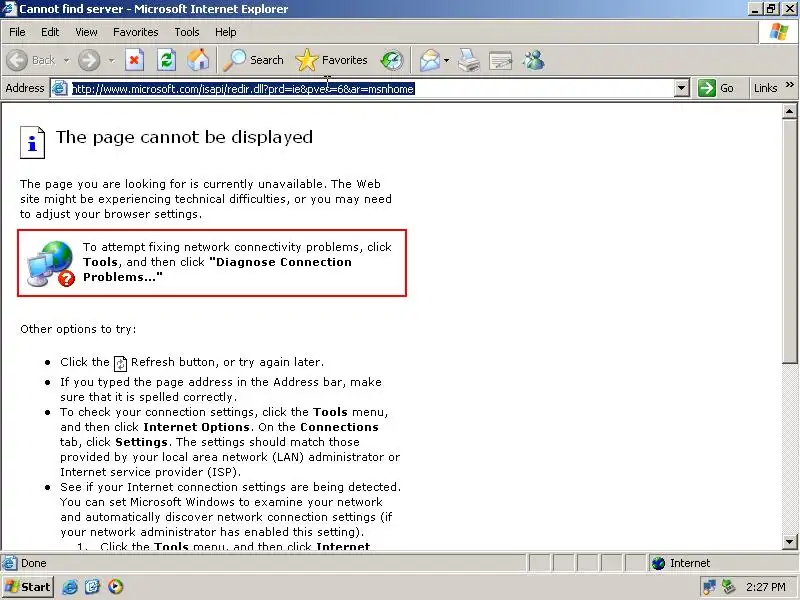Launch Outlook Express from Quick Launch
The width and height of the screenshot is (800, 600).
[x=93, y=587]
